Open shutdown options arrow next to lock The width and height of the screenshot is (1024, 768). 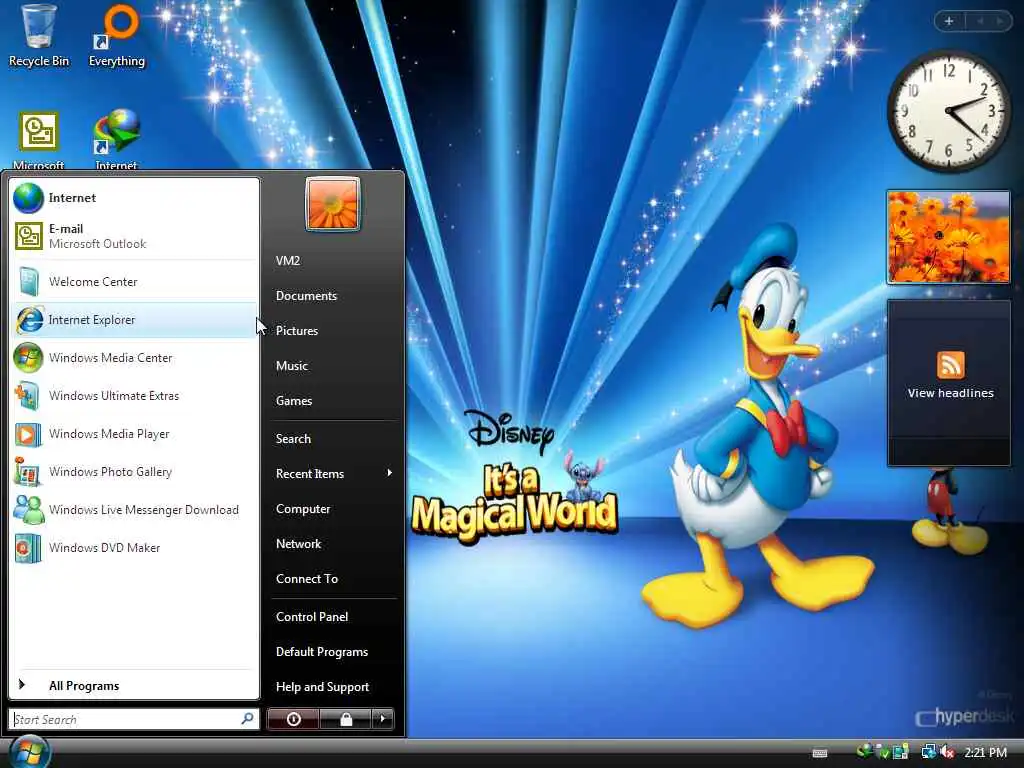[383, 719]
